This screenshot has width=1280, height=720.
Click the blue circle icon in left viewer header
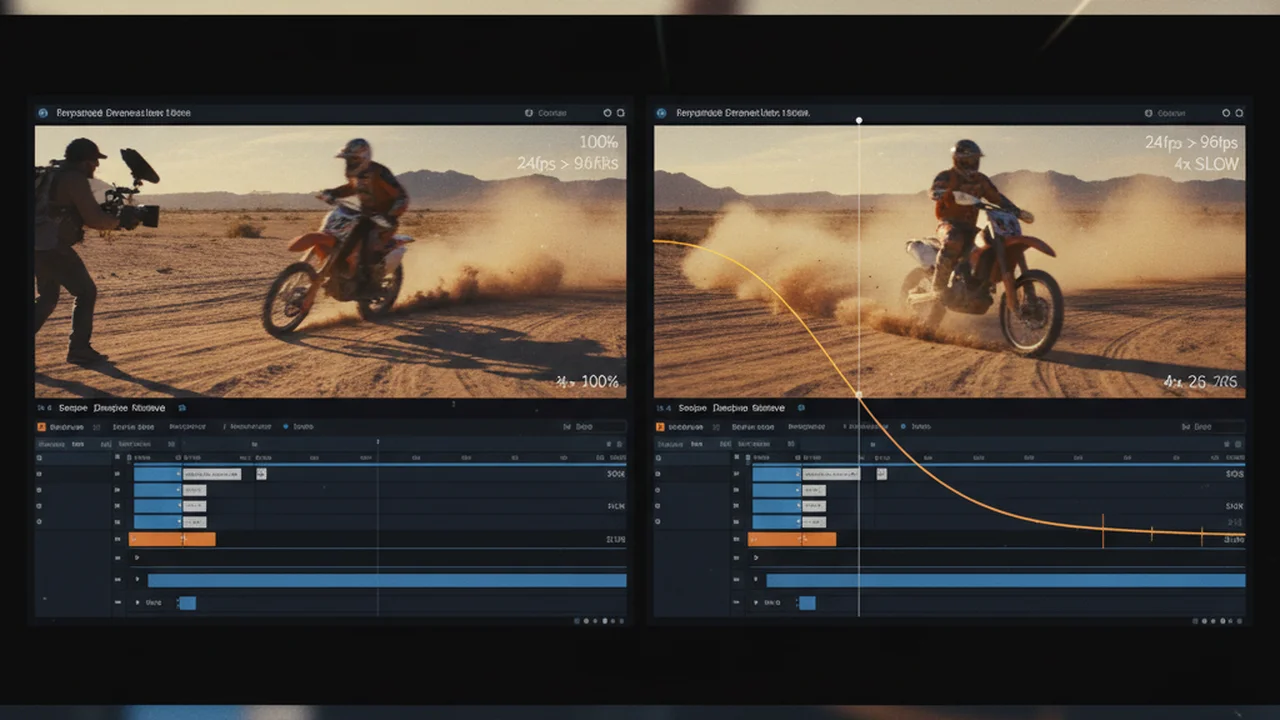click(x=43, y=113)
